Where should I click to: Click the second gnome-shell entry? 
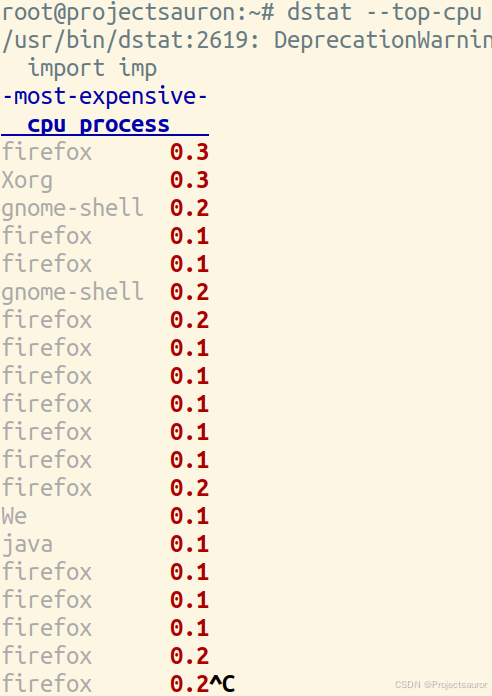click(x=73, y=293)
